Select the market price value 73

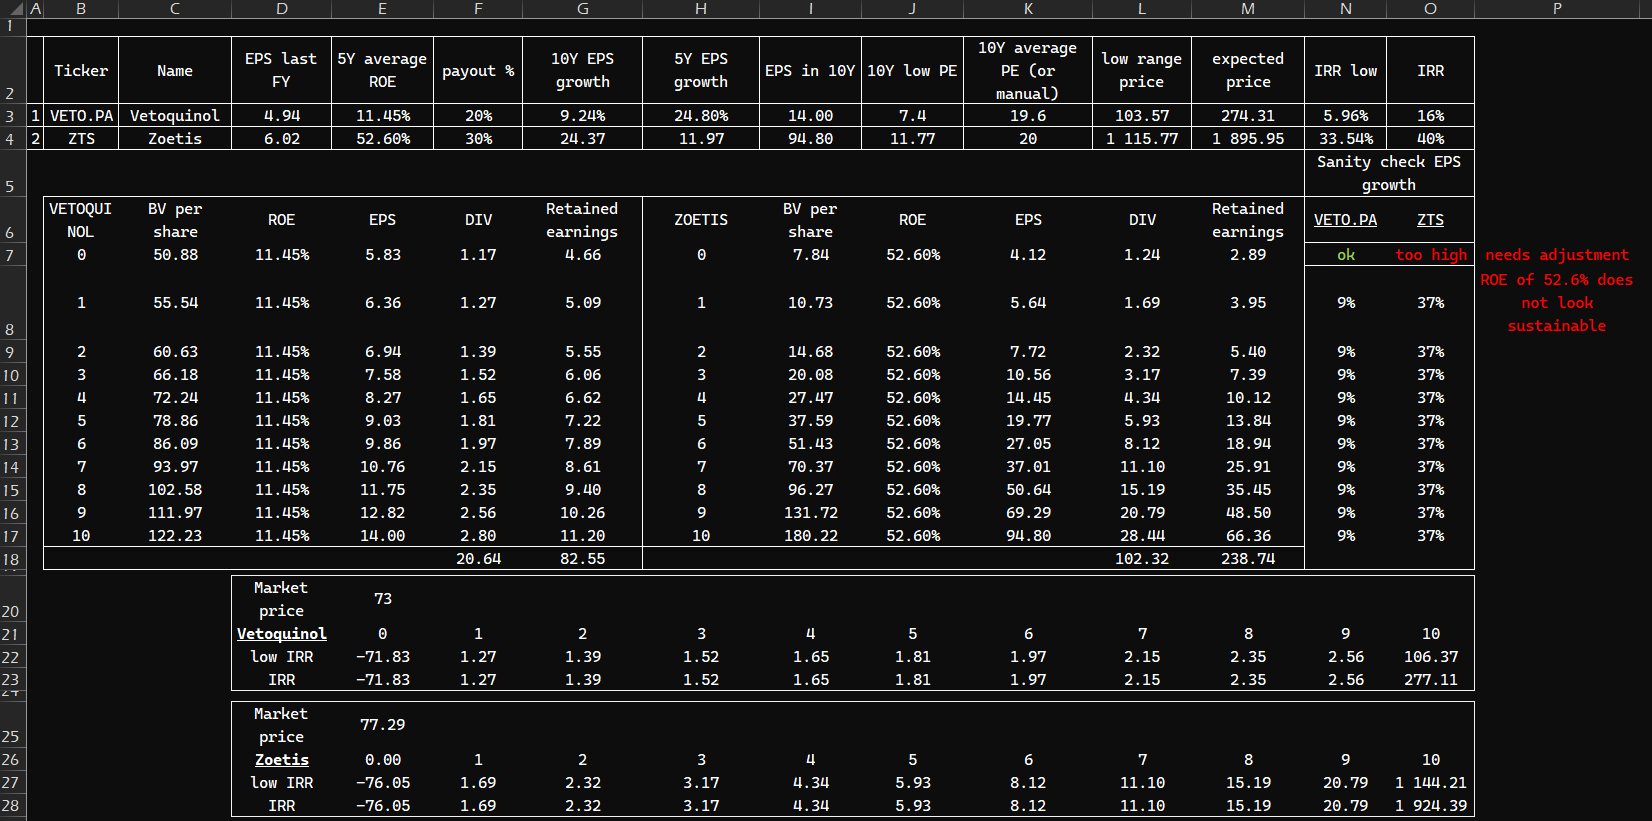(x=382, y=599)
